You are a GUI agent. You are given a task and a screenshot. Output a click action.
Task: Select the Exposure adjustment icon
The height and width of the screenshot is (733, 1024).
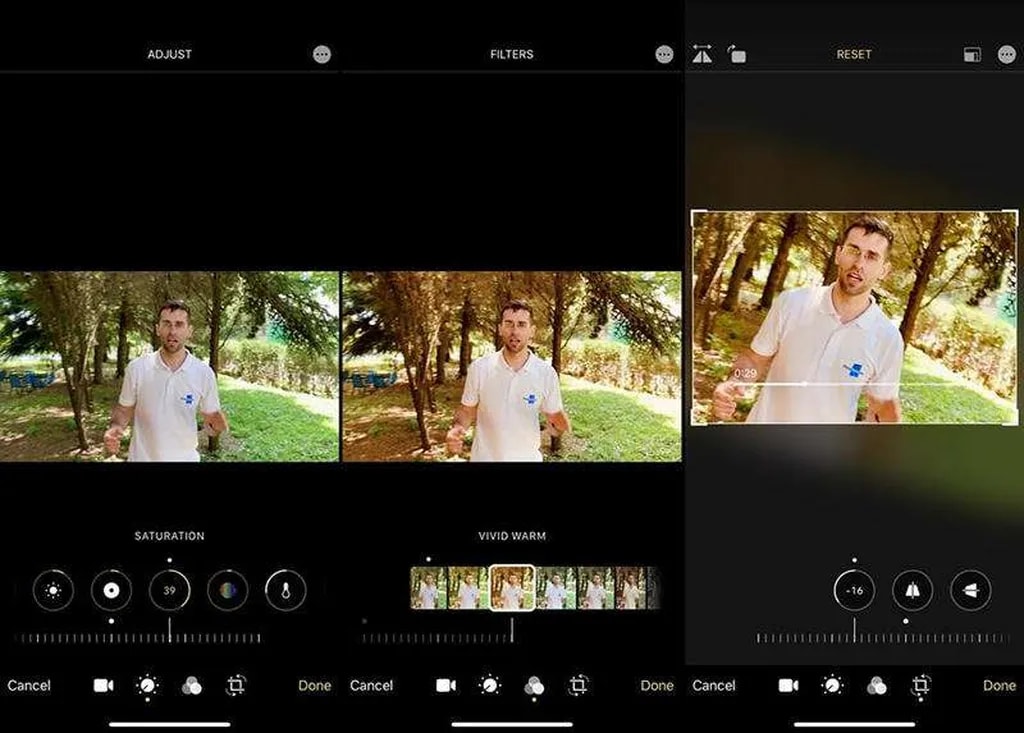coord(53,590)
